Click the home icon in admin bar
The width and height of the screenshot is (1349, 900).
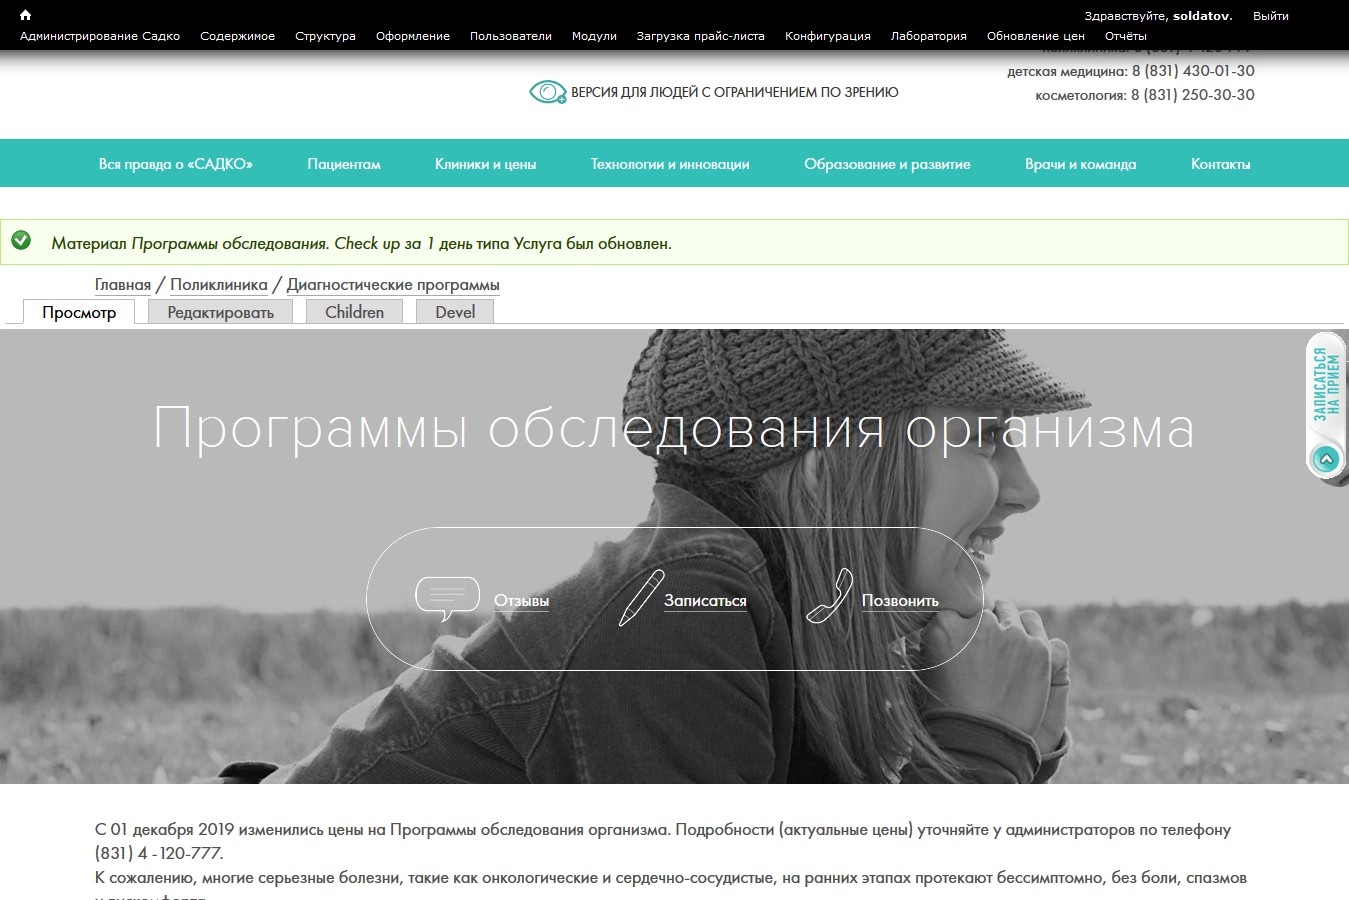26,15
